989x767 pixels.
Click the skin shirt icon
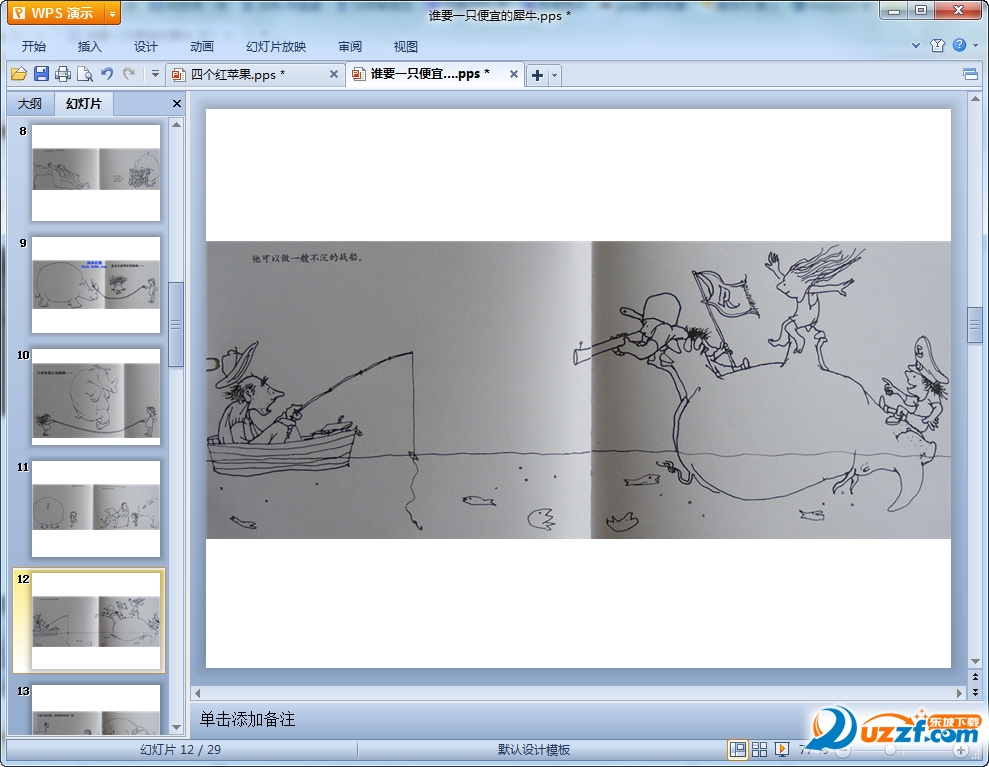(x=937, y=45)
